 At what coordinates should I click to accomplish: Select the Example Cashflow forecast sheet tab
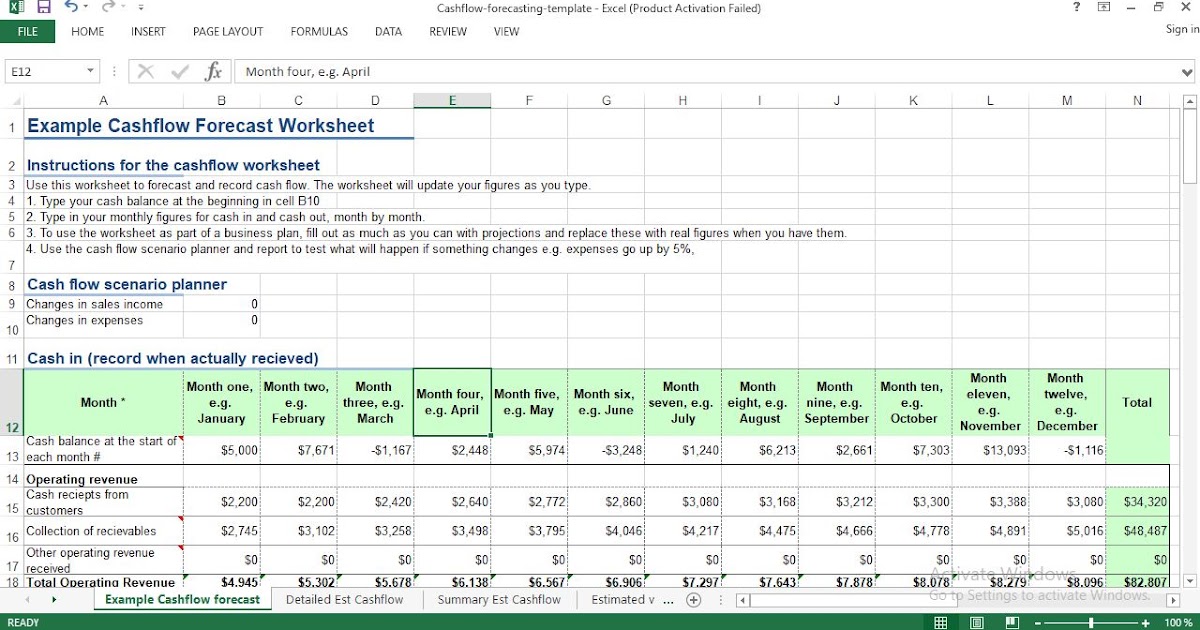click(182, 600)
